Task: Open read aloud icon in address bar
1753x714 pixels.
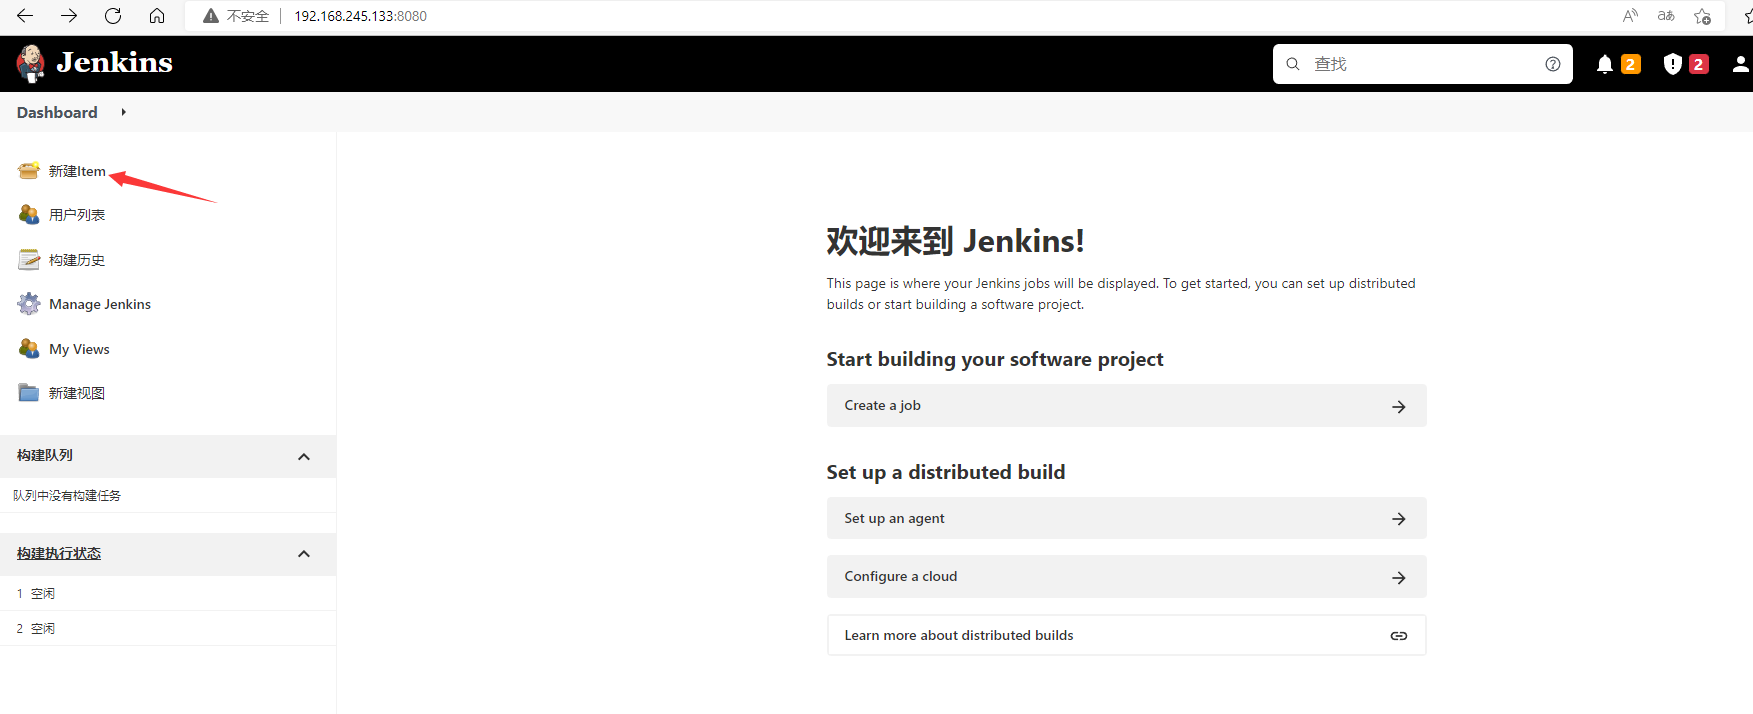Action: click(x=1630, y=16)
